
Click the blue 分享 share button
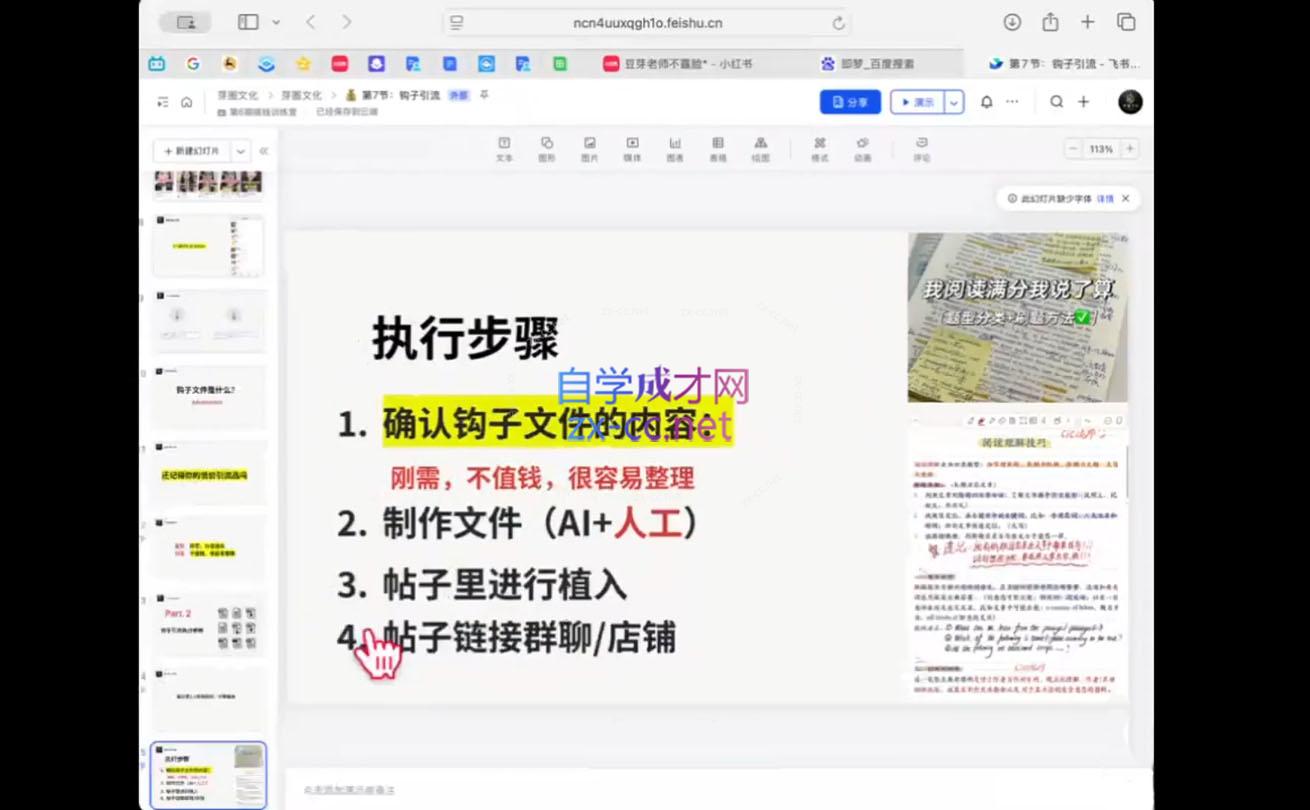click(x=850, y=102)
